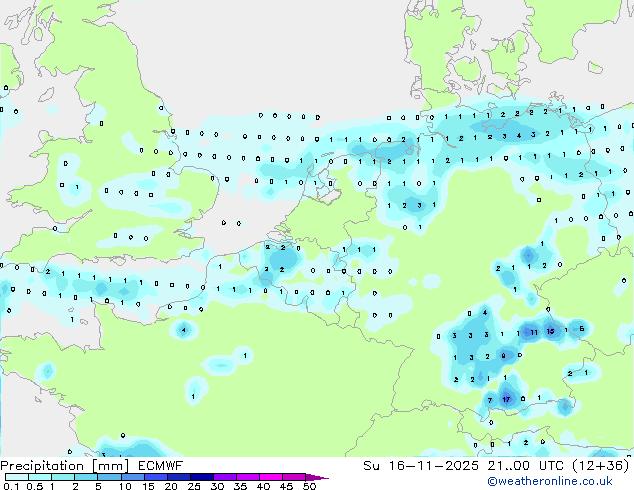The image size is (634, 490).
Task: Click the 'ECMWF' model label
Action: [160, 466]
